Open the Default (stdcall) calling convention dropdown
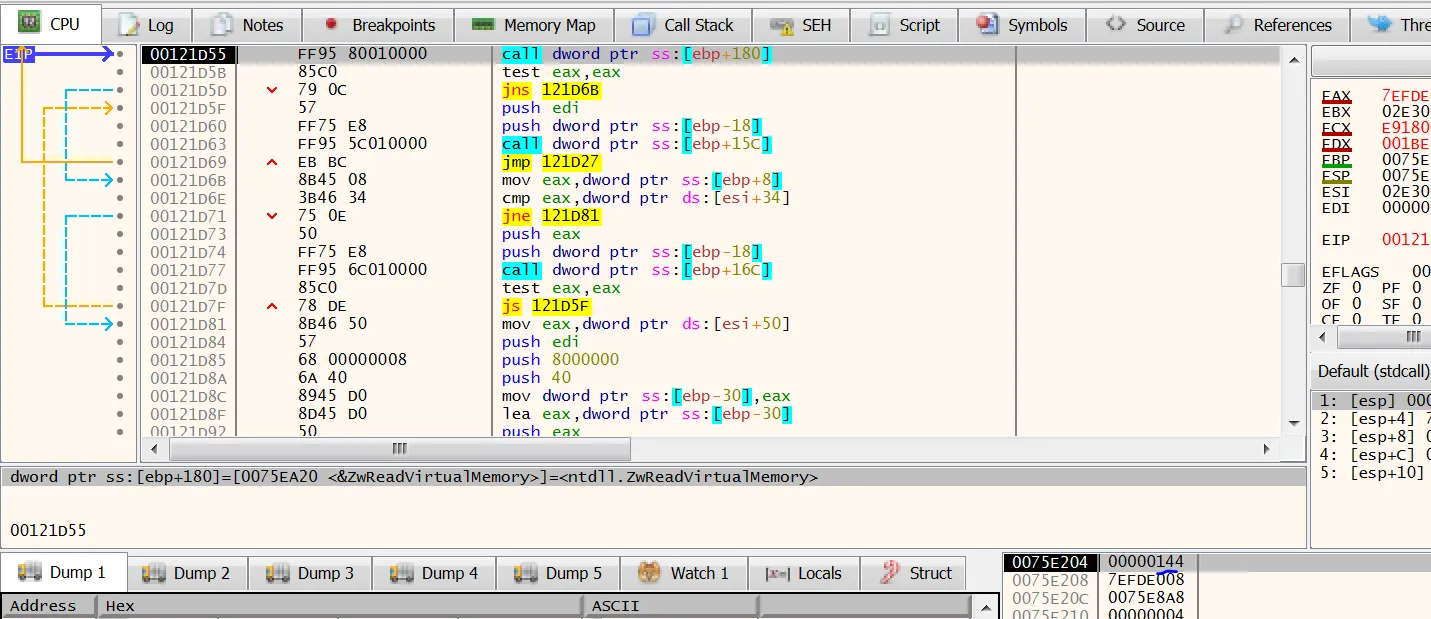 pos(1372,371)
